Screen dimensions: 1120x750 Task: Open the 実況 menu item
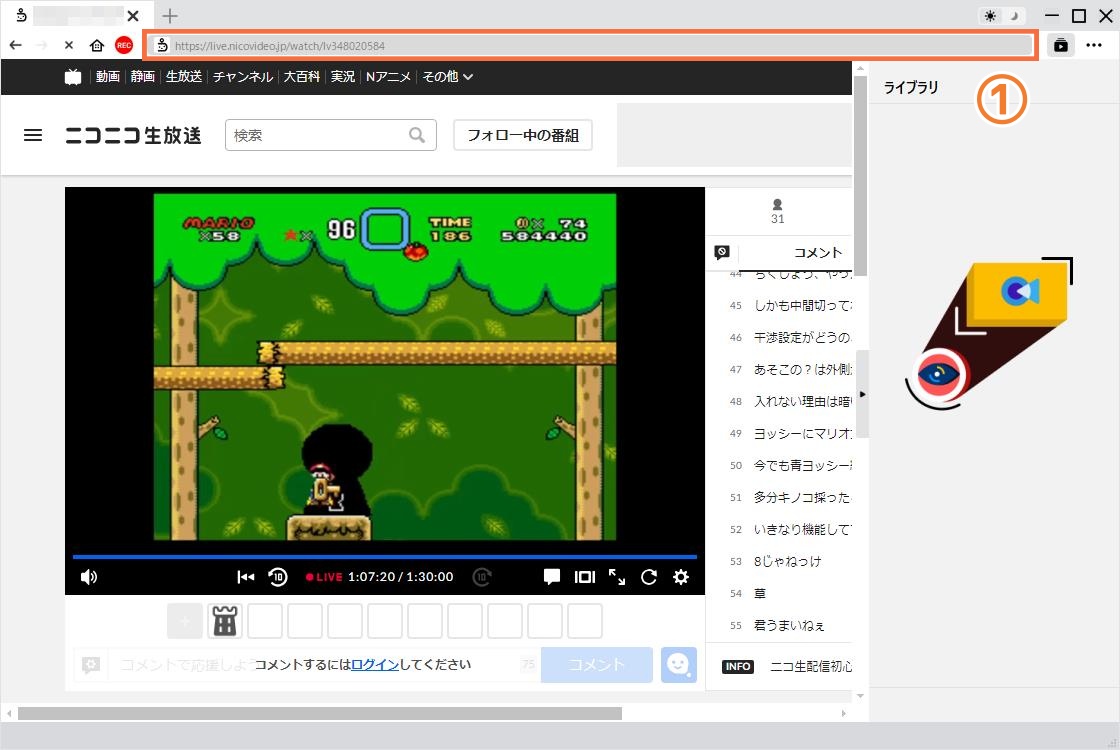pos(343,76)
